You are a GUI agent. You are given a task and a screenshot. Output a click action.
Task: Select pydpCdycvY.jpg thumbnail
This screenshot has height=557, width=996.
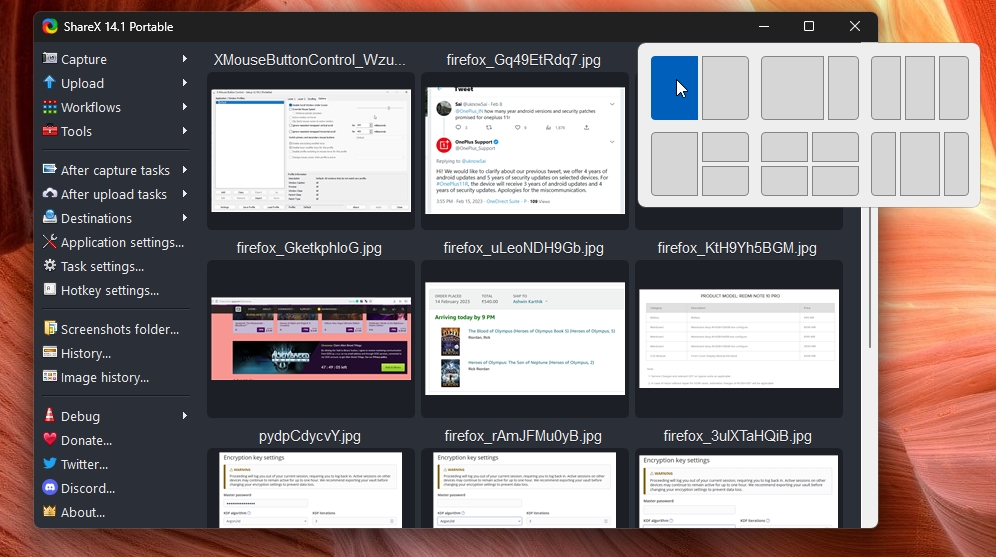311,490
